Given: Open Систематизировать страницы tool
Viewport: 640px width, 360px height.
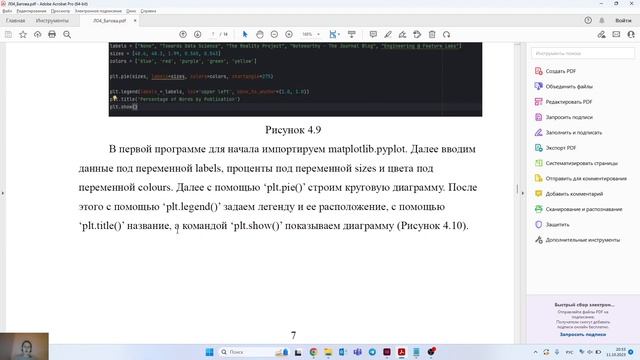Looking at the screenshot, I should pyautogui.click(x=582, y=163).
